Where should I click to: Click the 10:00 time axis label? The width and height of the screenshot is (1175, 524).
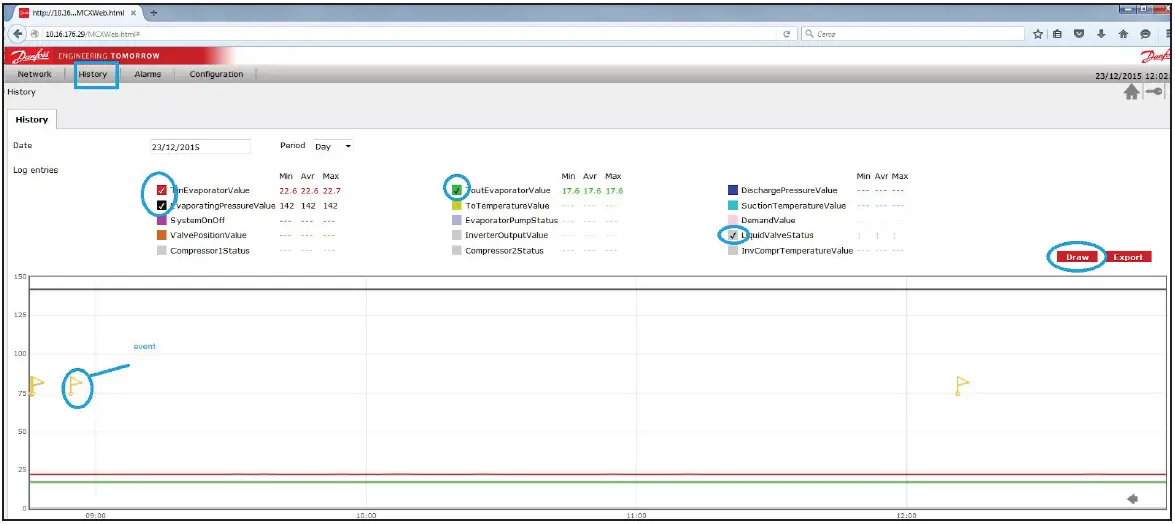coord(366,516)
